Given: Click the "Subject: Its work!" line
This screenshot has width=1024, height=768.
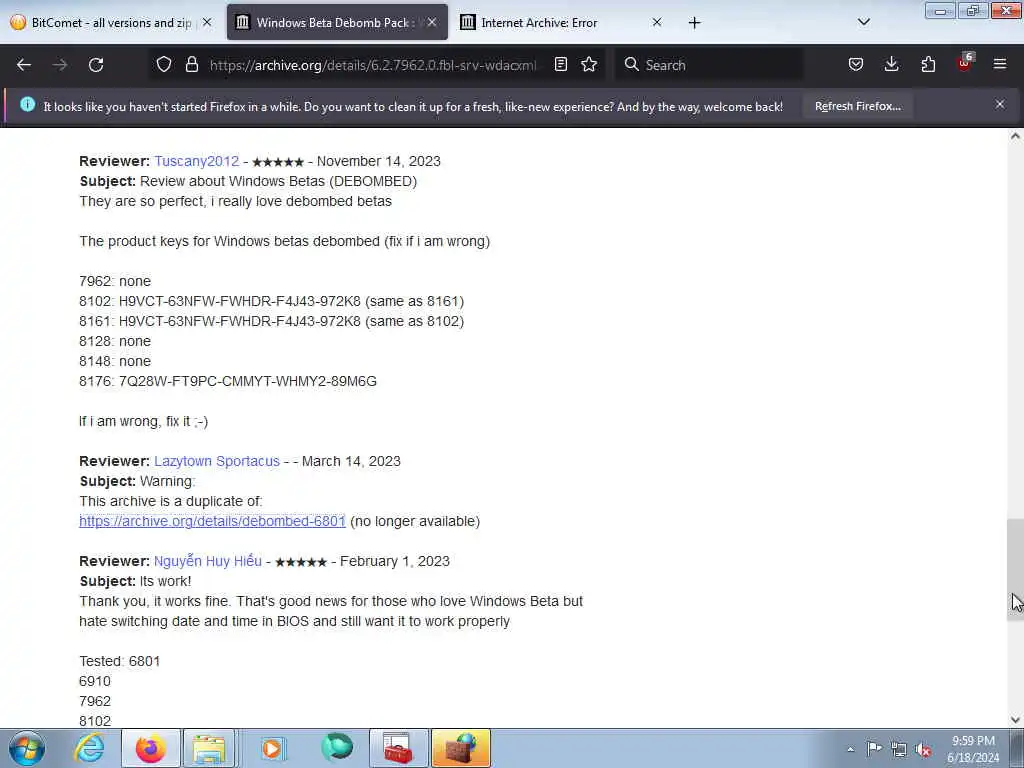Looking at the screenshot, I should [135, 581].
